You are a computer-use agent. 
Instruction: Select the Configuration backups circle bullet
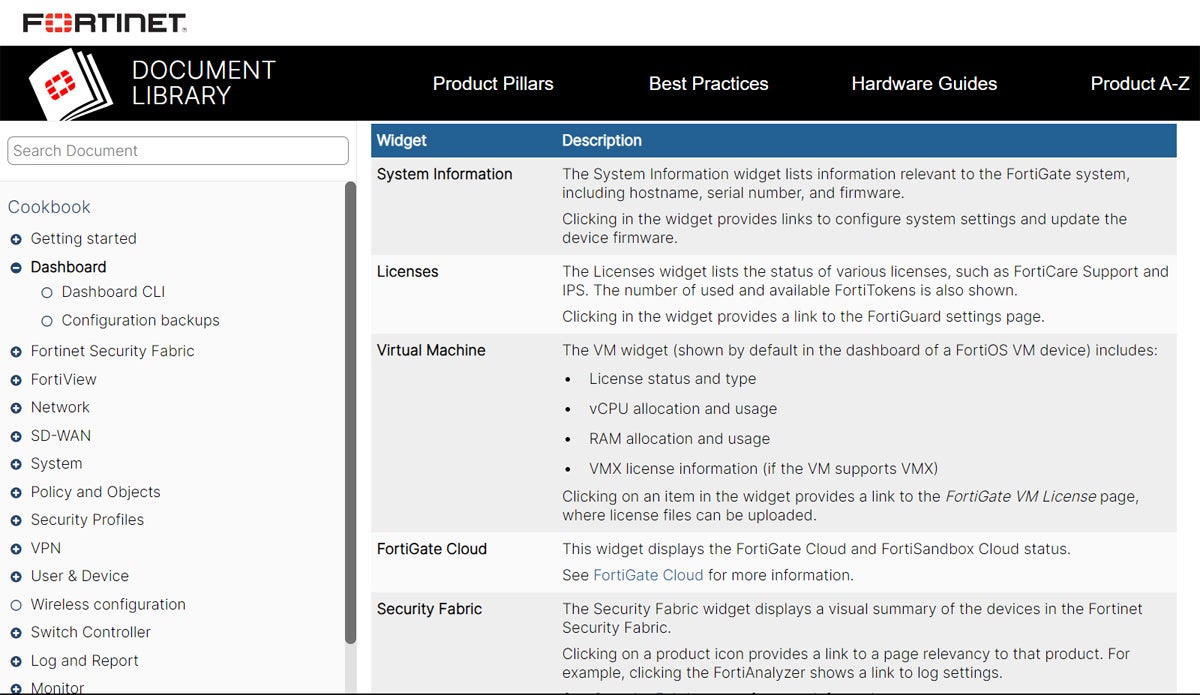(x=47, y=321)
